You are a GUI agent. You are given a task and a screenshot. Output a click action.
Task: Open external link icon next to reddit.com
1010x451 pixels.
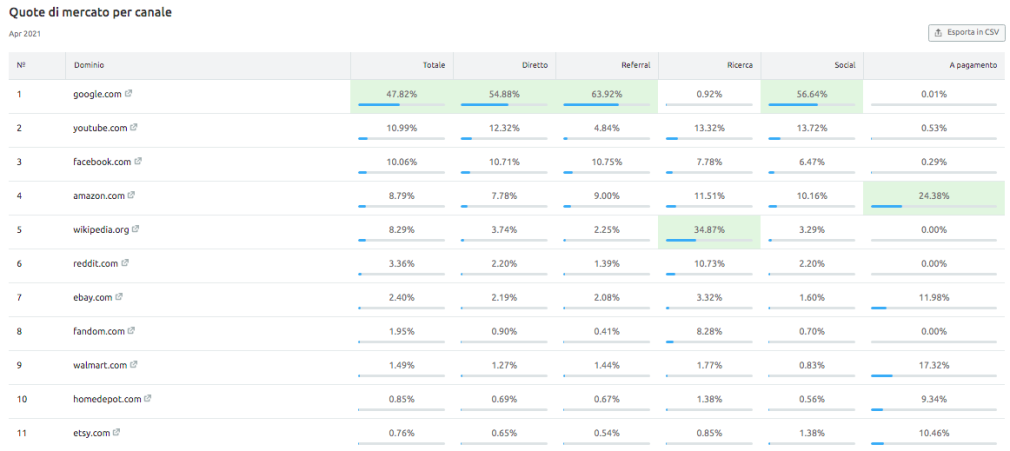click(x=125, y=263)
